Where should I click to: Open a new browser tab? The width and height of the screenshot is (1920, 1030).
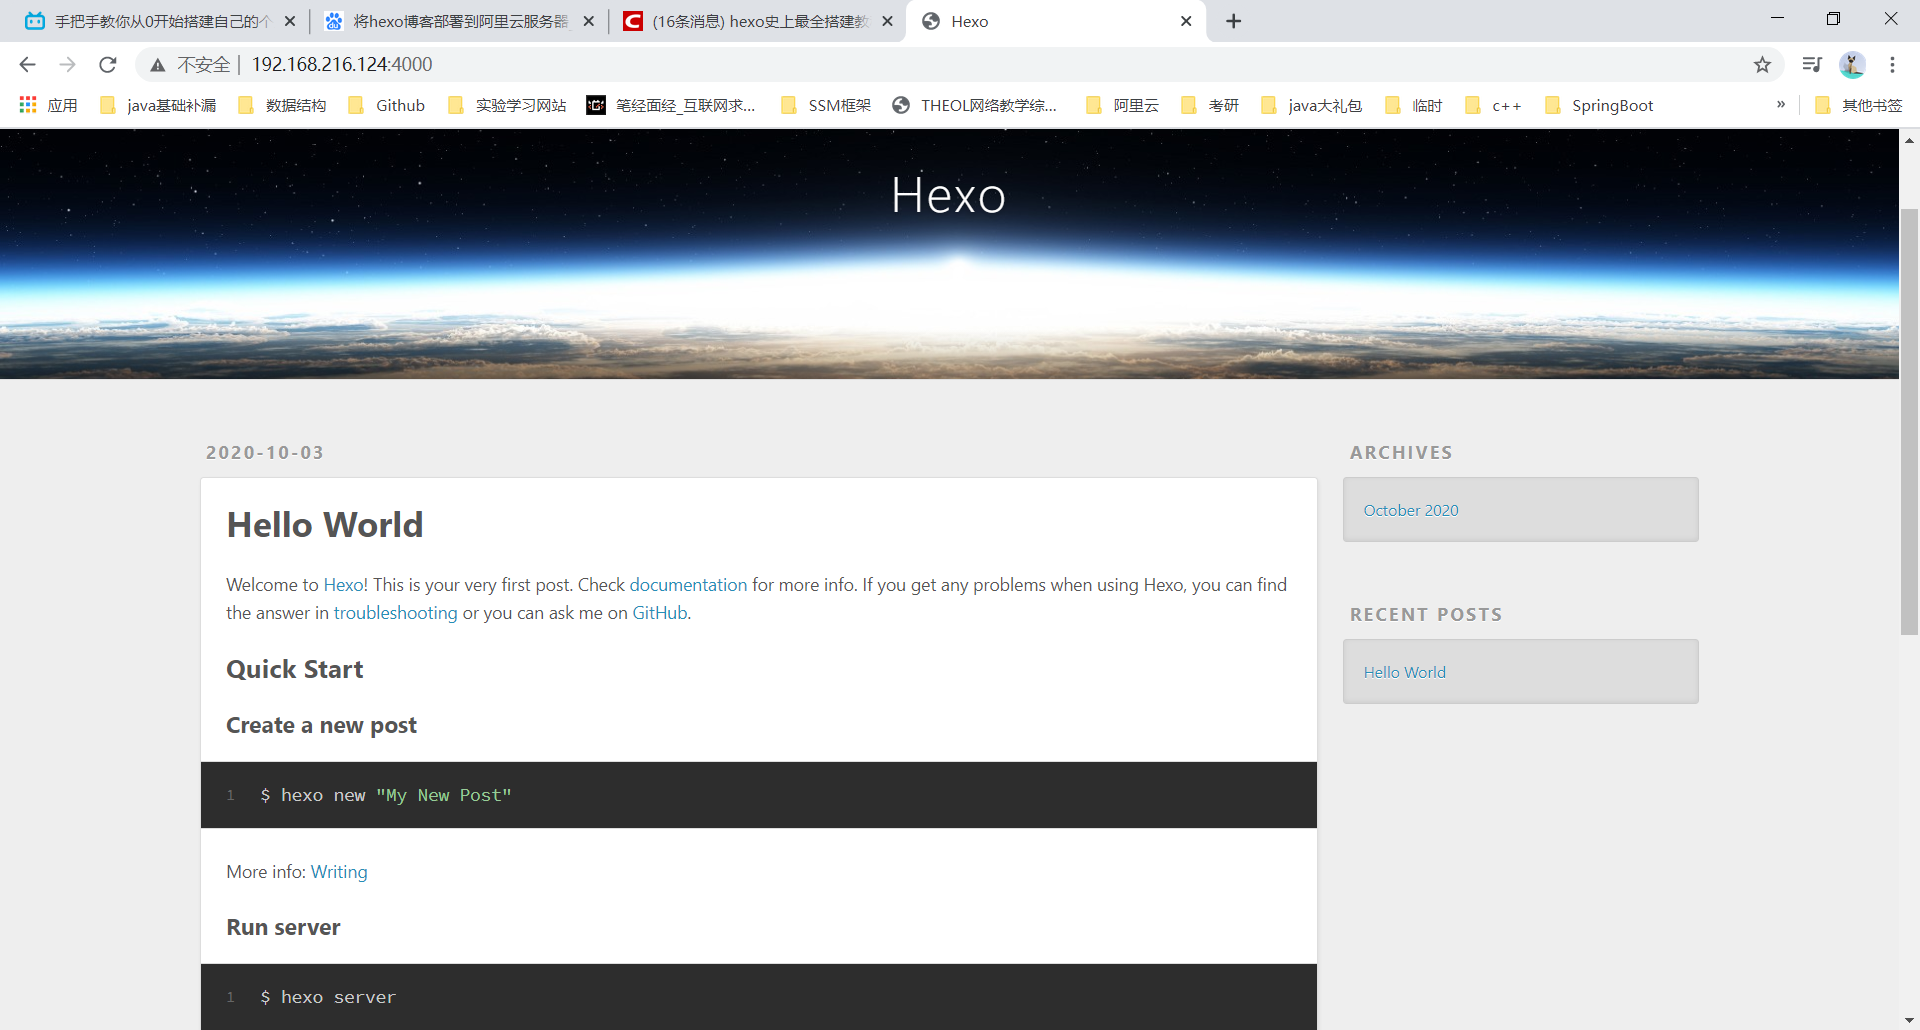click(x=1234, y=21)
